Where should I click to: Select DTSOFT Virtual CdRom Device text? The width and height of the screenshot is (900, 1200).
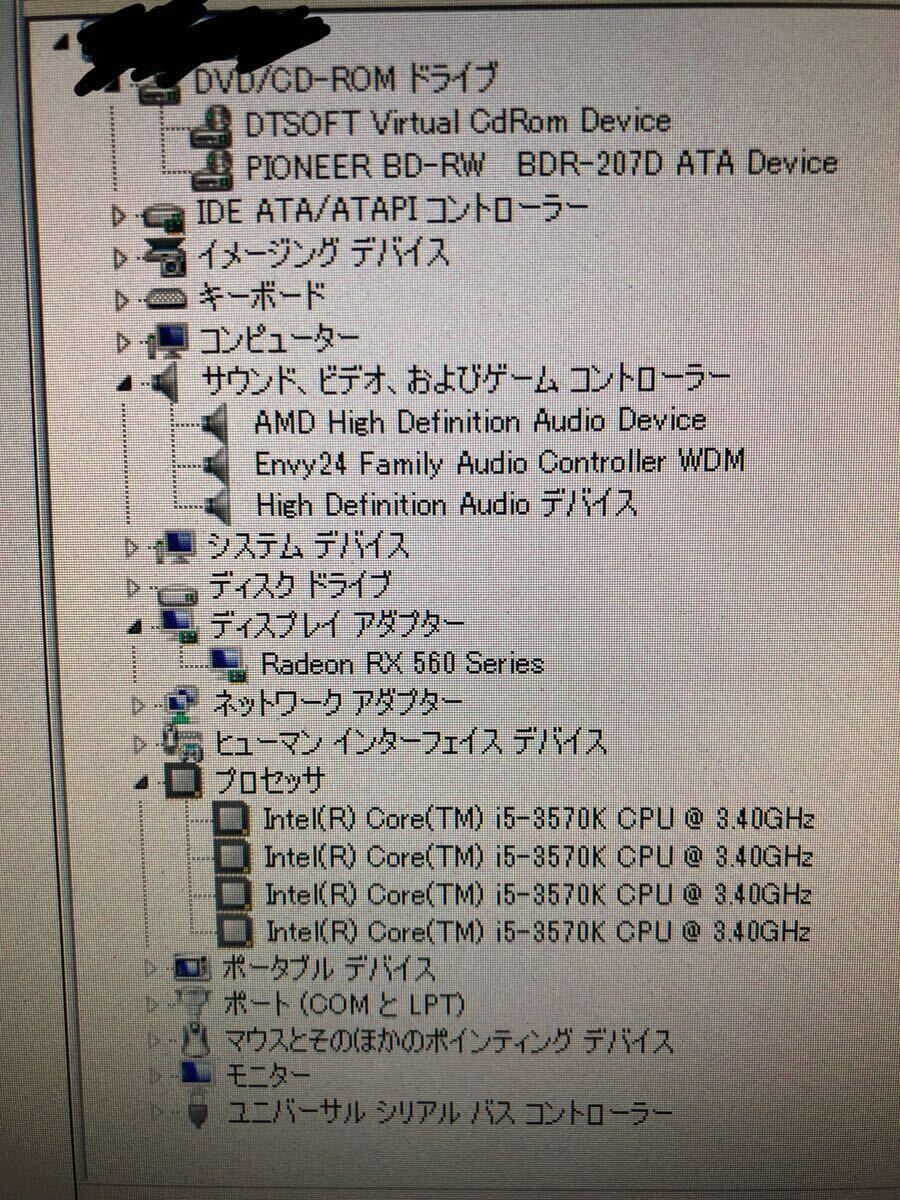[456, 122]
